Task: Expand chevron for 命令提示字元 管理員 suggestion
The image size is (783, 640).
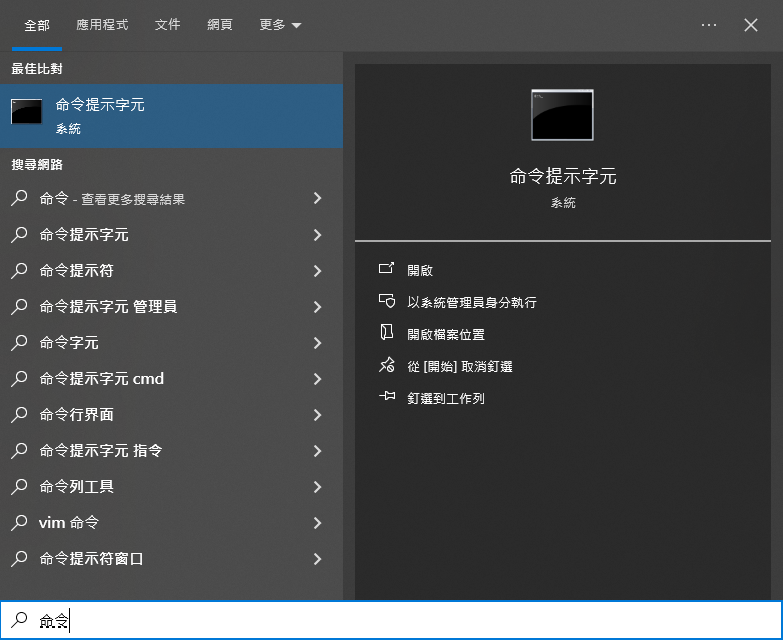Action: 317,307
